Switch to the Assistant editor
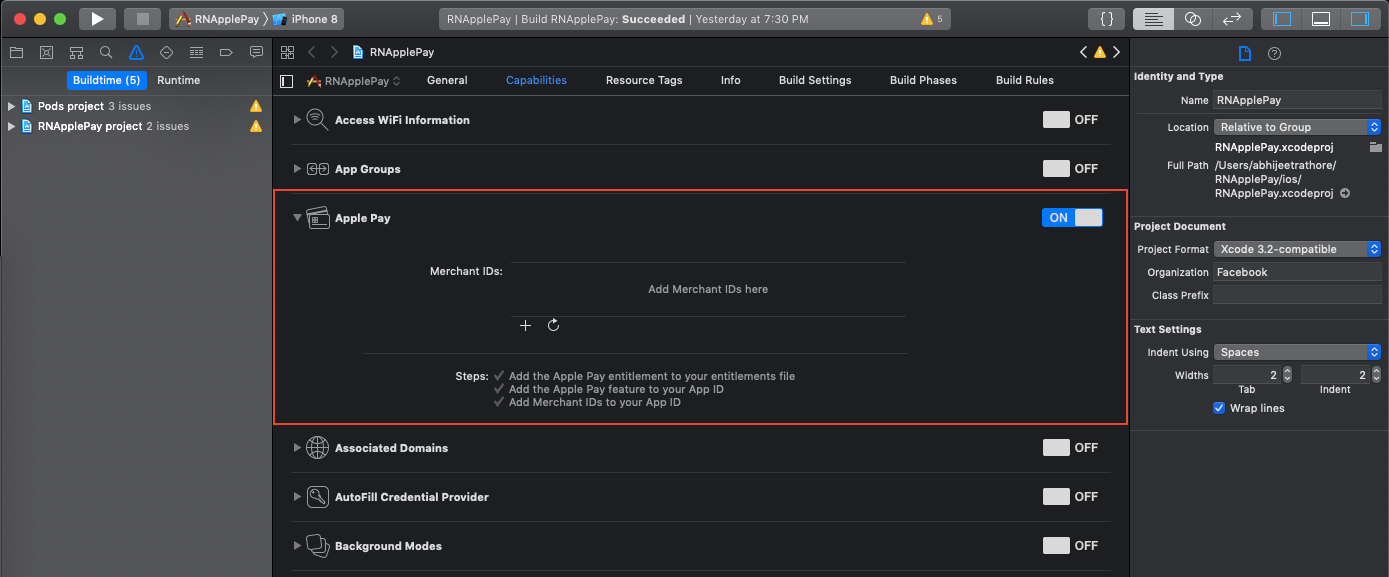This screenshot has height=577, width=1389. [1192, 19]
